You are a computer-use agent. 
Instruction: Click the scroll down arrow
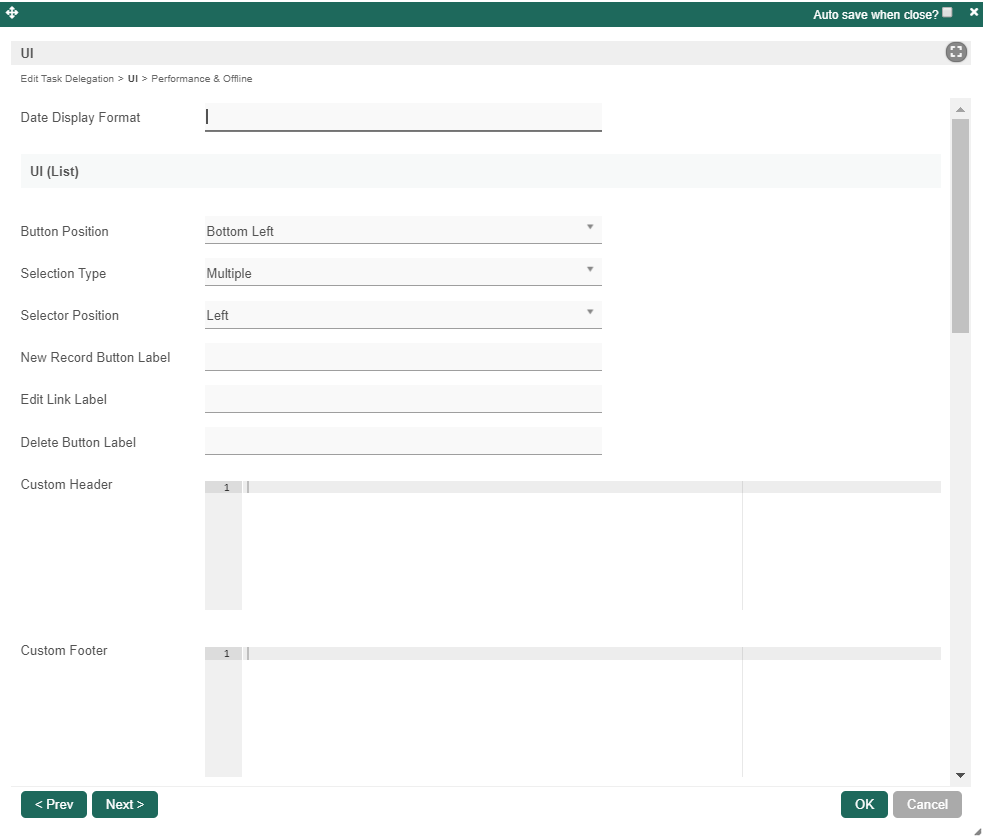tap(960, 775)
